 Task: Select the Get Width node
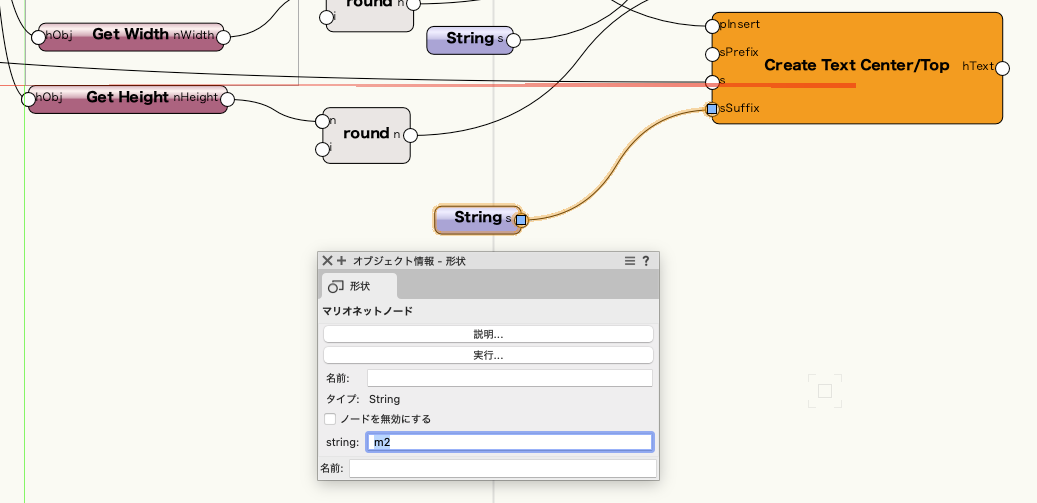coord(130,35)
